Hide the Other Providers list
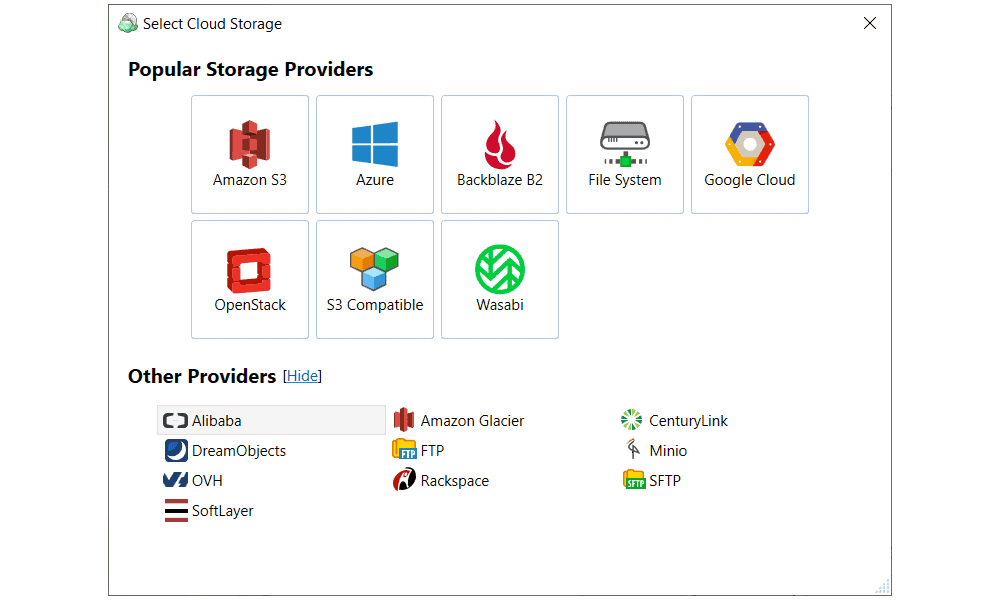 (302, 376)
